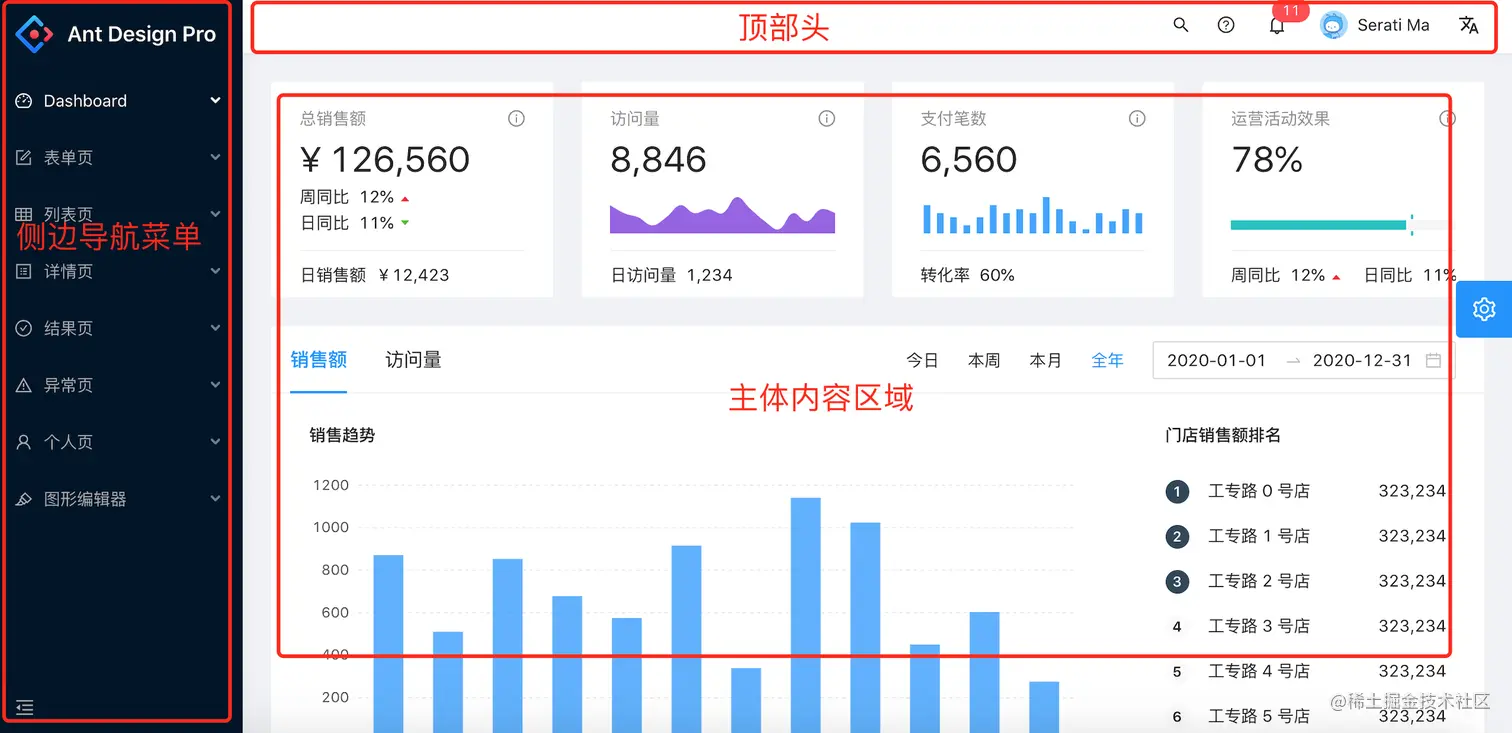The width and height of the screenshot is (1512, 733).
Task: Click rank badge 3 for 工专路 2 号店
Action: pos(1177,581)
